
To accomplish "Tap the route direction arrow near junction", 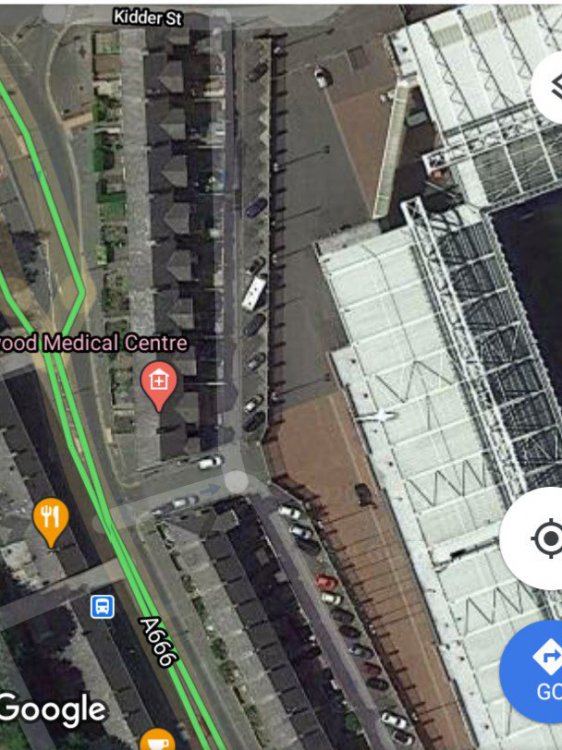I will pos(209,489).
